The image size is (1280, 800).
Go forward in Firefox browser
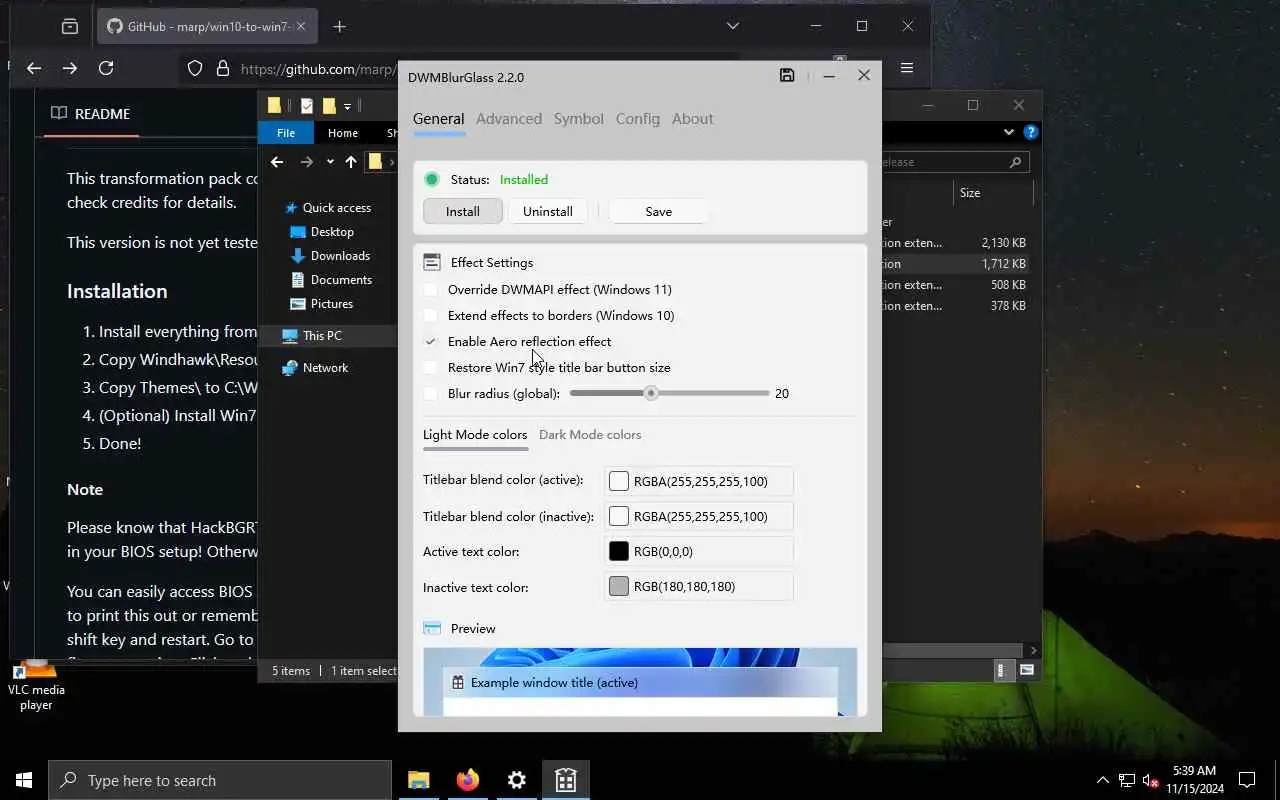[x=70, y=68]
